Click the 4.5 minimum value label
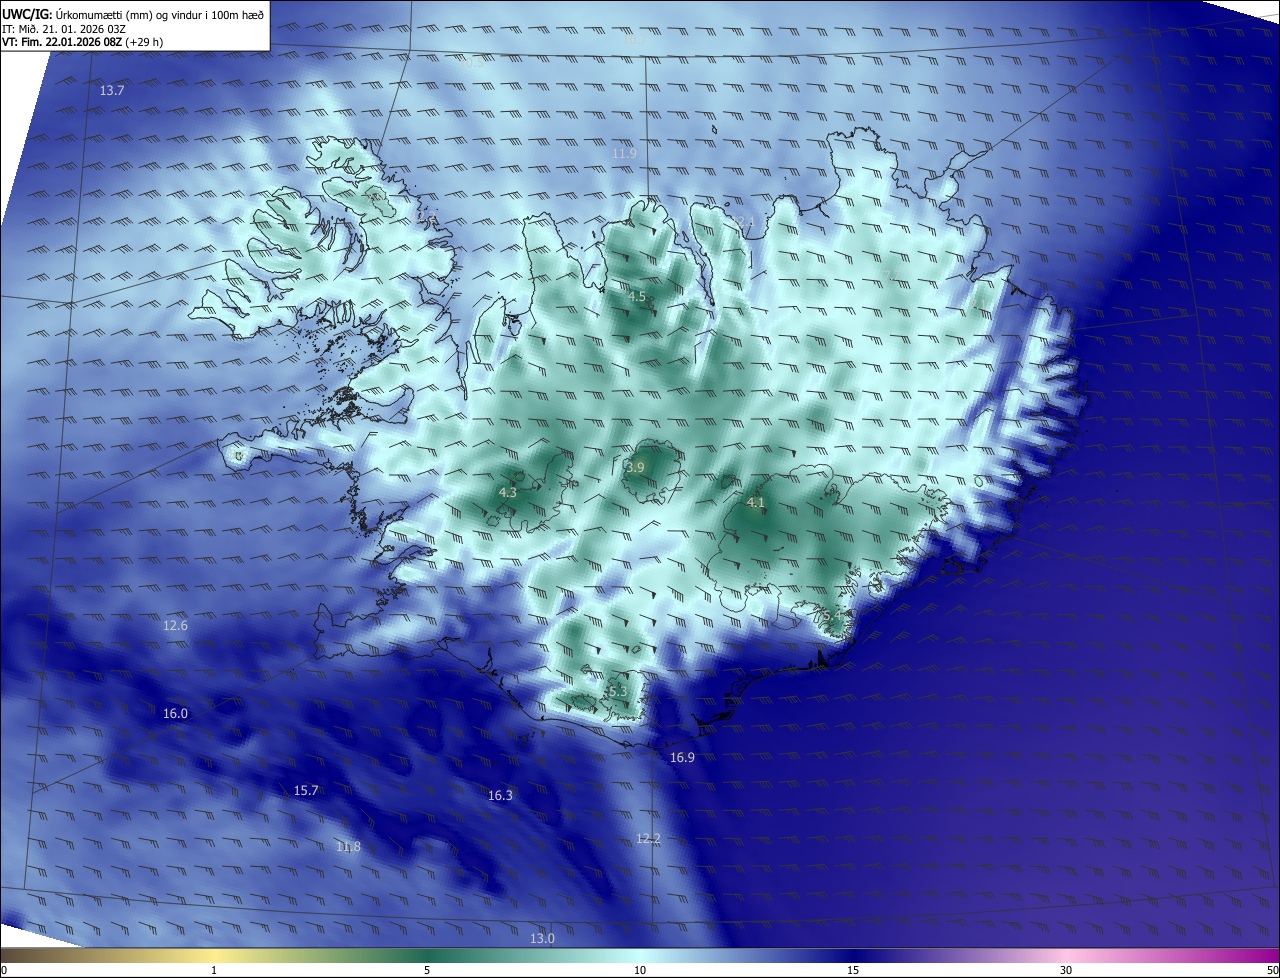 (x=637, y=297)
